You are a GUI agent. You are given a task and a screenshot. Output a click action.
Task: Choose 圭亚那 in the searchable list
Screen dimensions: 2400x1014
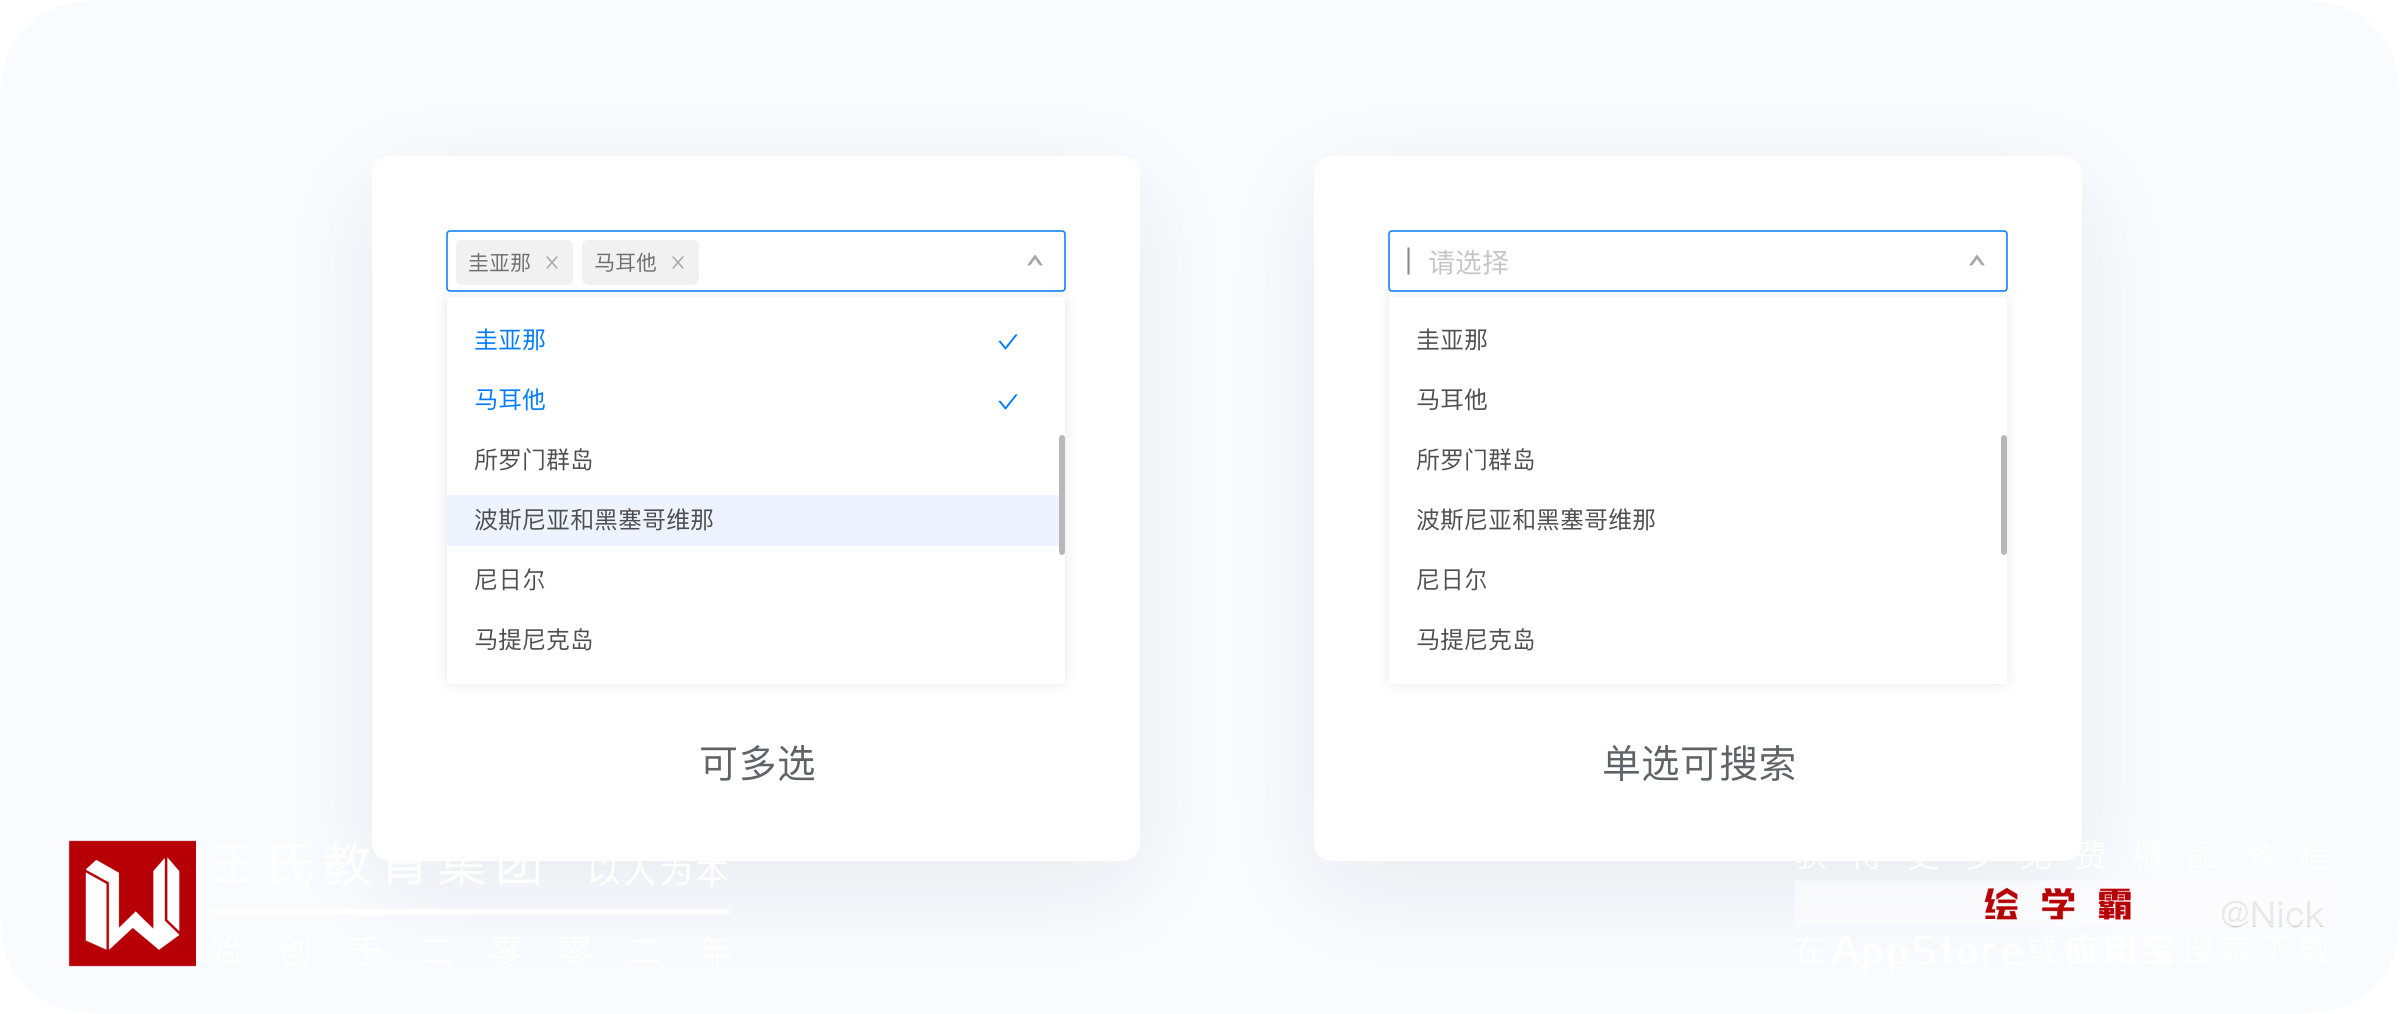point(1694,340)
